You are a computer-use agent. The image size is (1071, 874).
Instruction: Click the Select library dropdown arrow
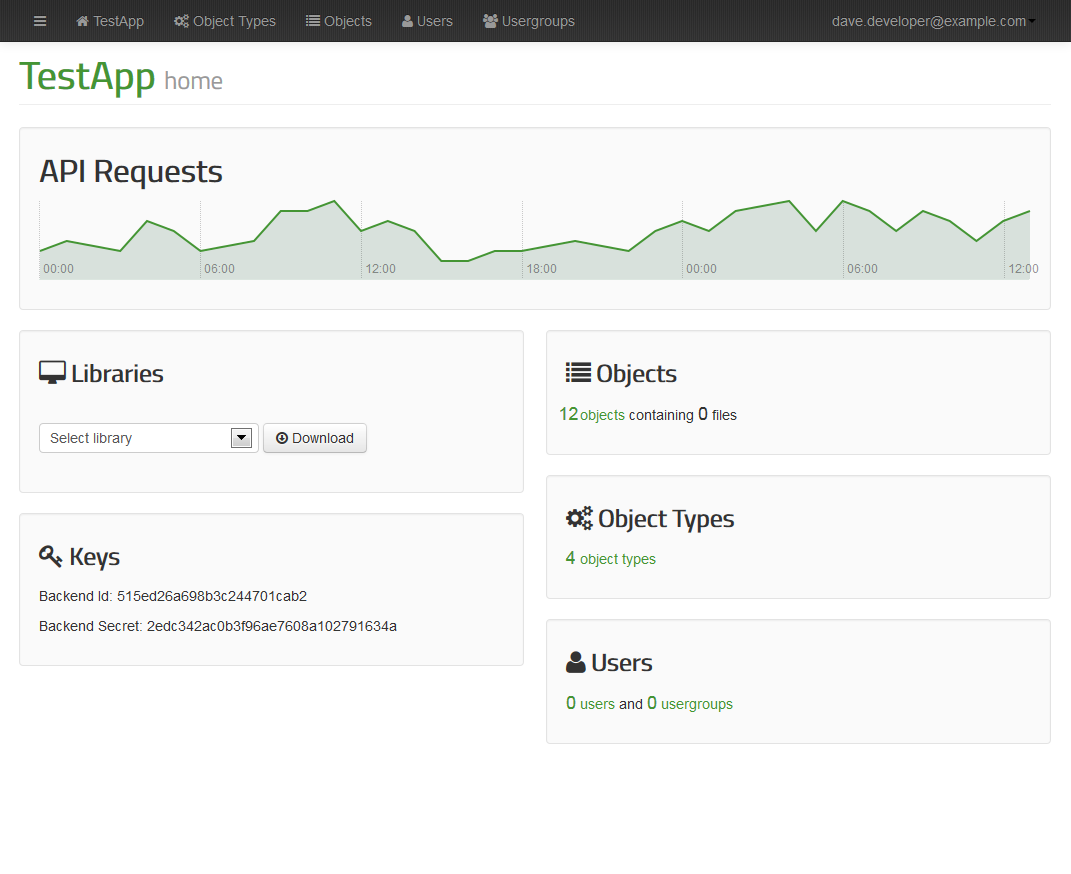[240, 438]
